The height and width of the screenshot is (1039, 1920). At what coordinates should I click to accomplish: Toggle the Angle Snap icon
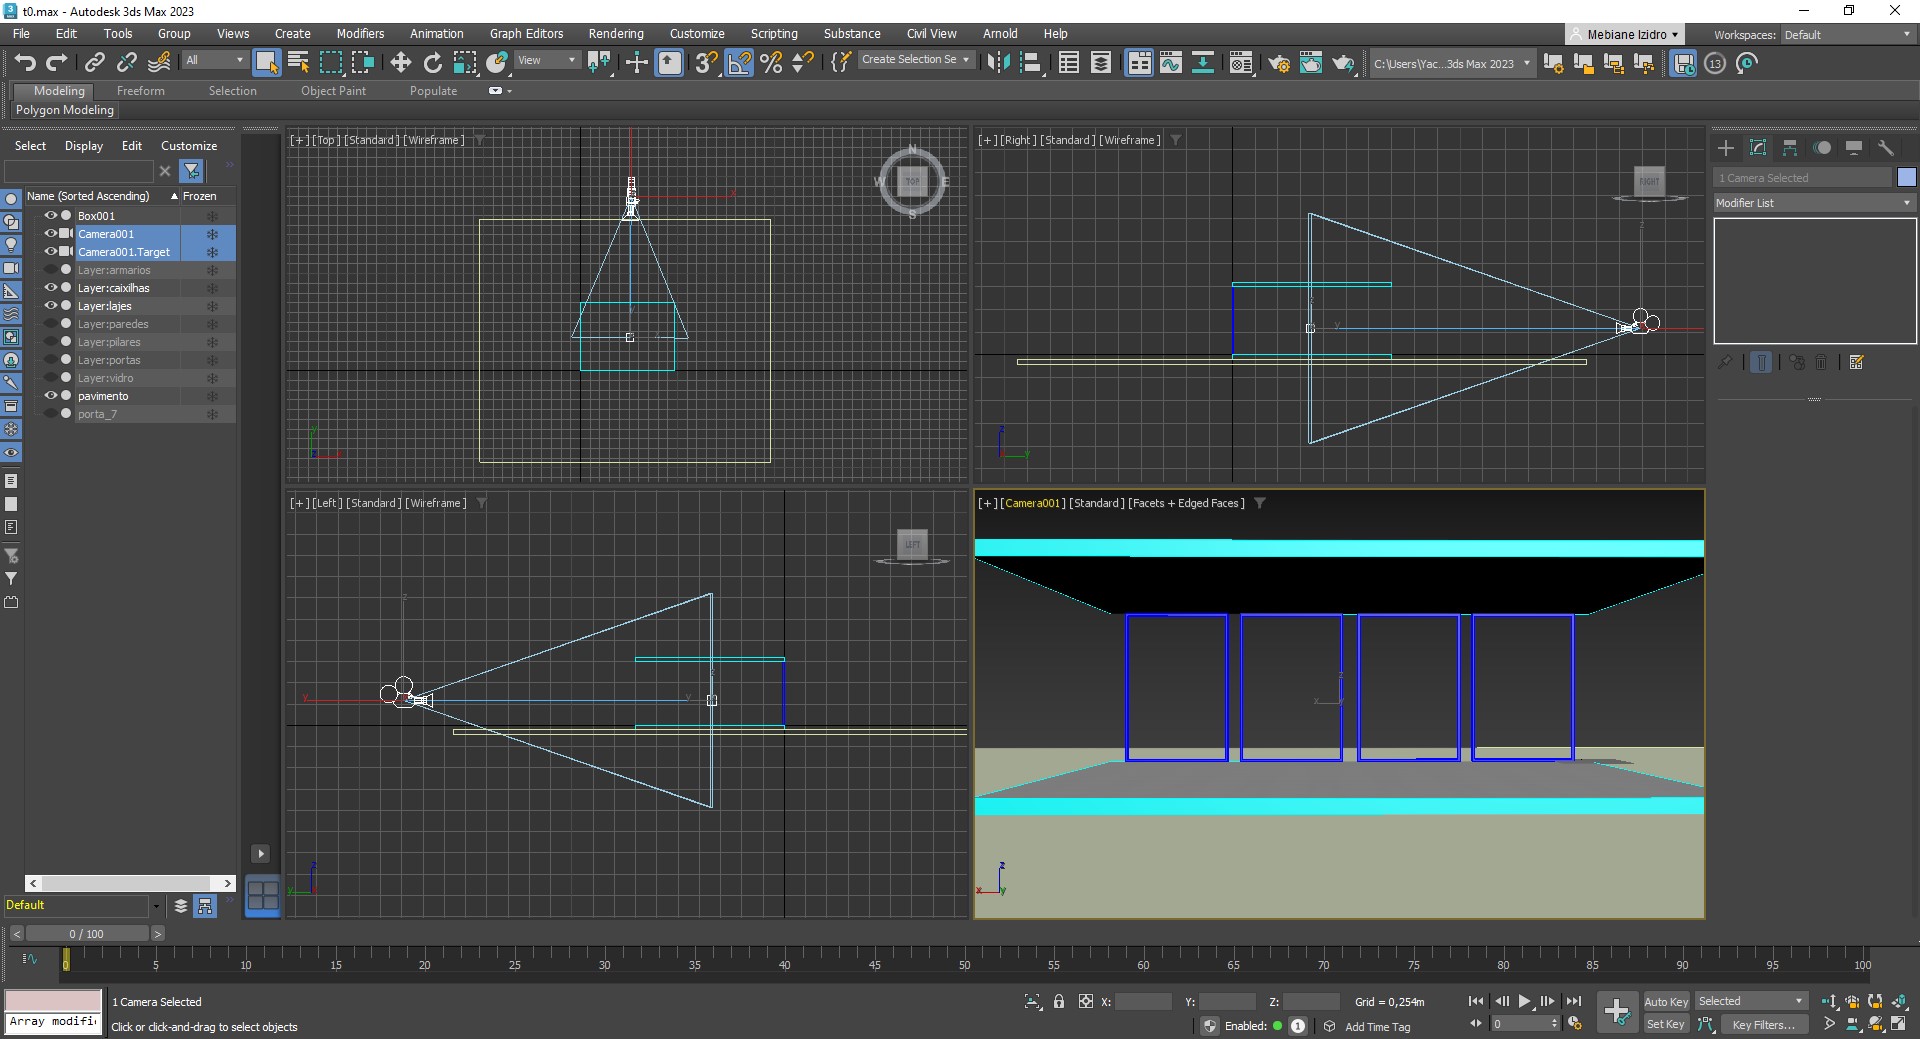pos(739,63)
